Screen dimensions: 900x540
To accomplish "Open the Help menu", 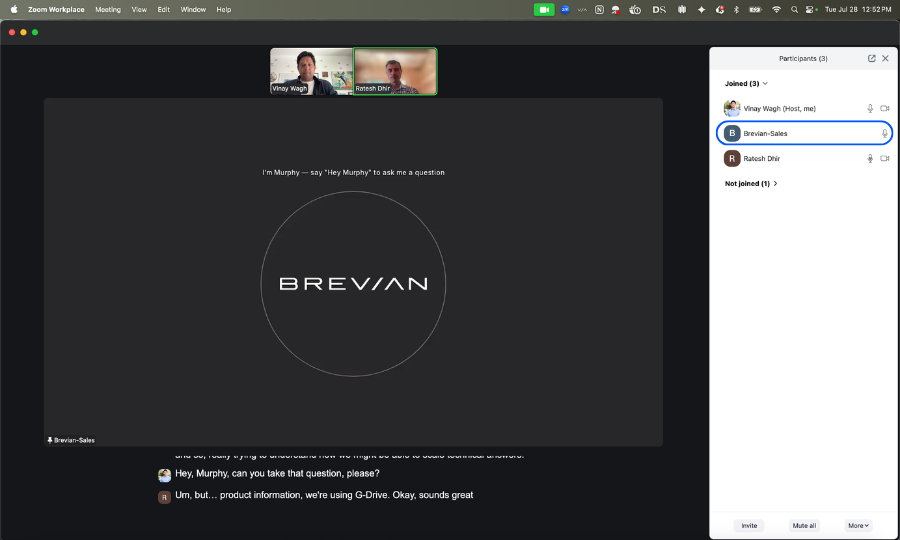I will (x=224, y=10).
